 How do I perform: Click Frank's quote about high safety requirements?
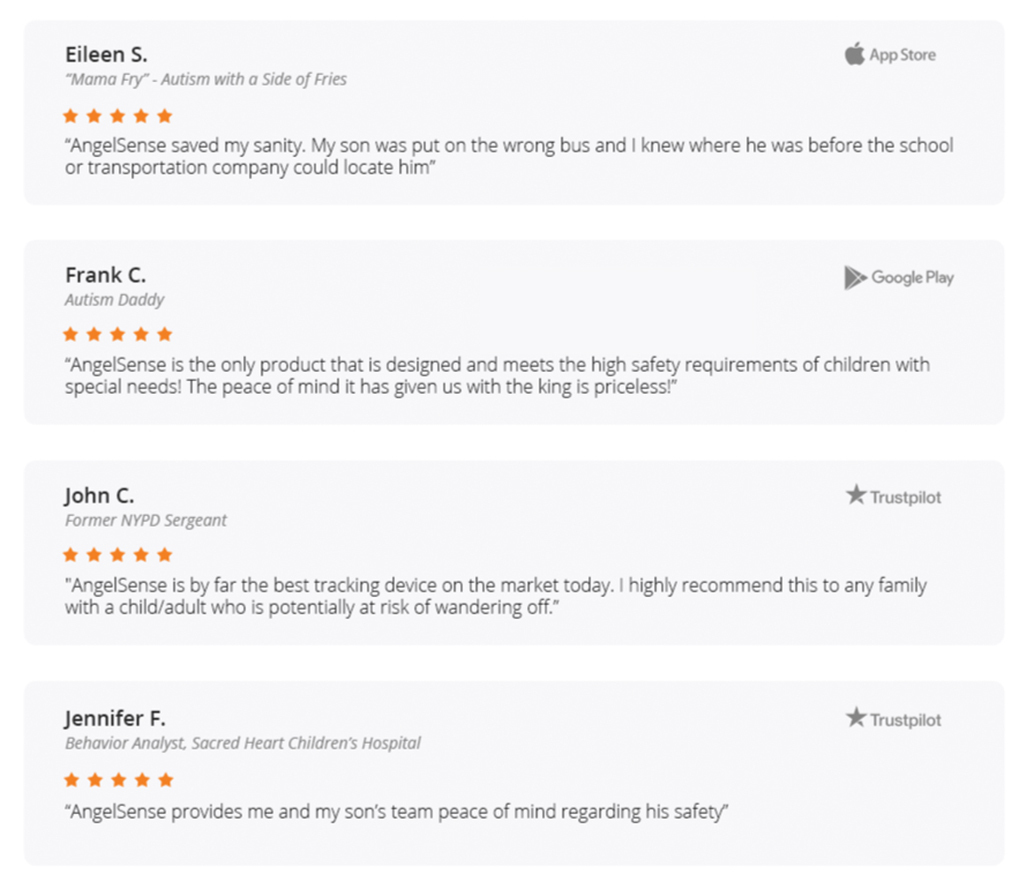pyautogui.click(x=498, y=375)
